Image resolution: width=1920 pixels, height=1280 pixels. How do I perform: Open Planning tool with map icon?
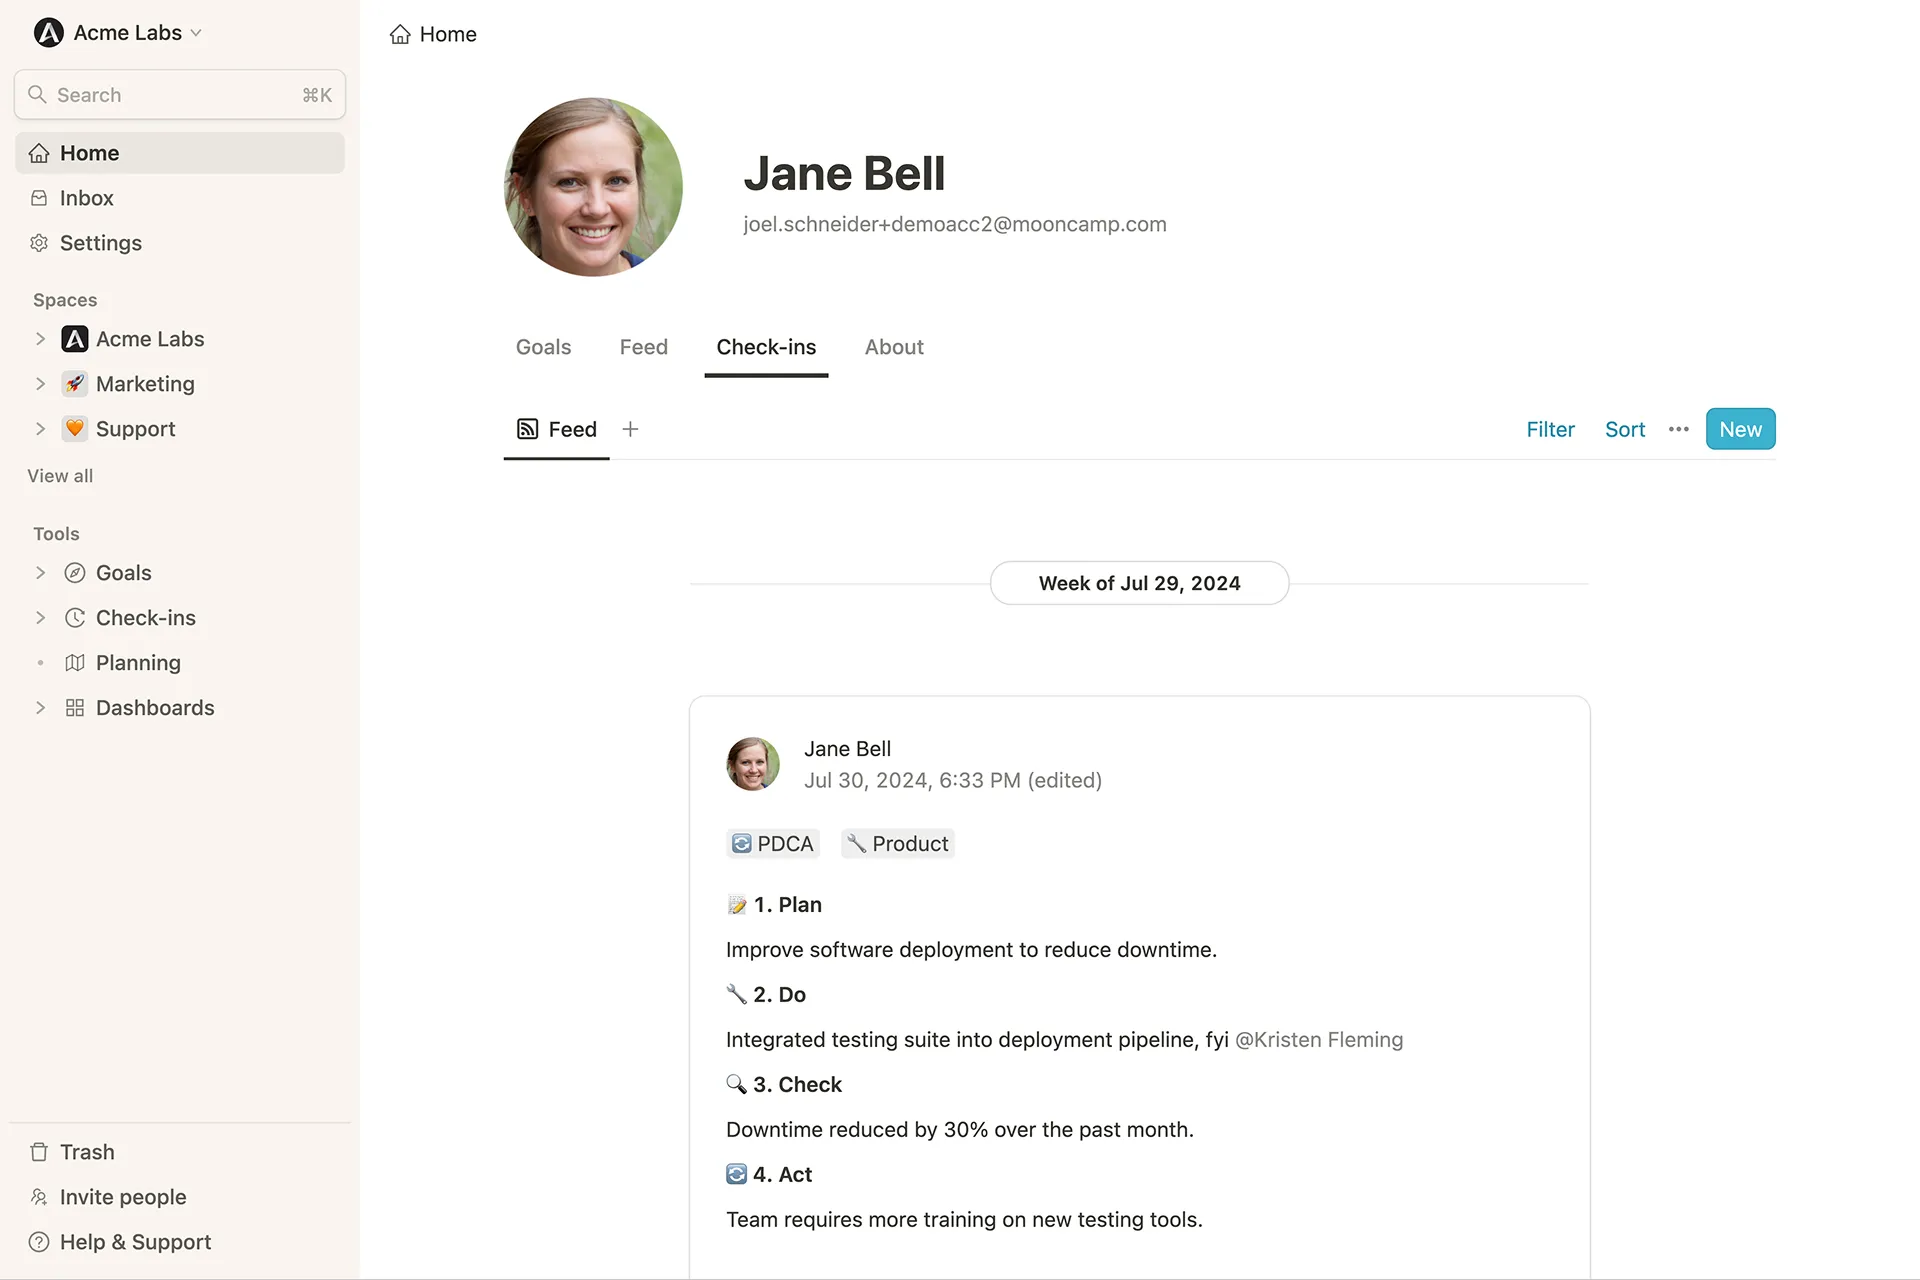[138, 663]
